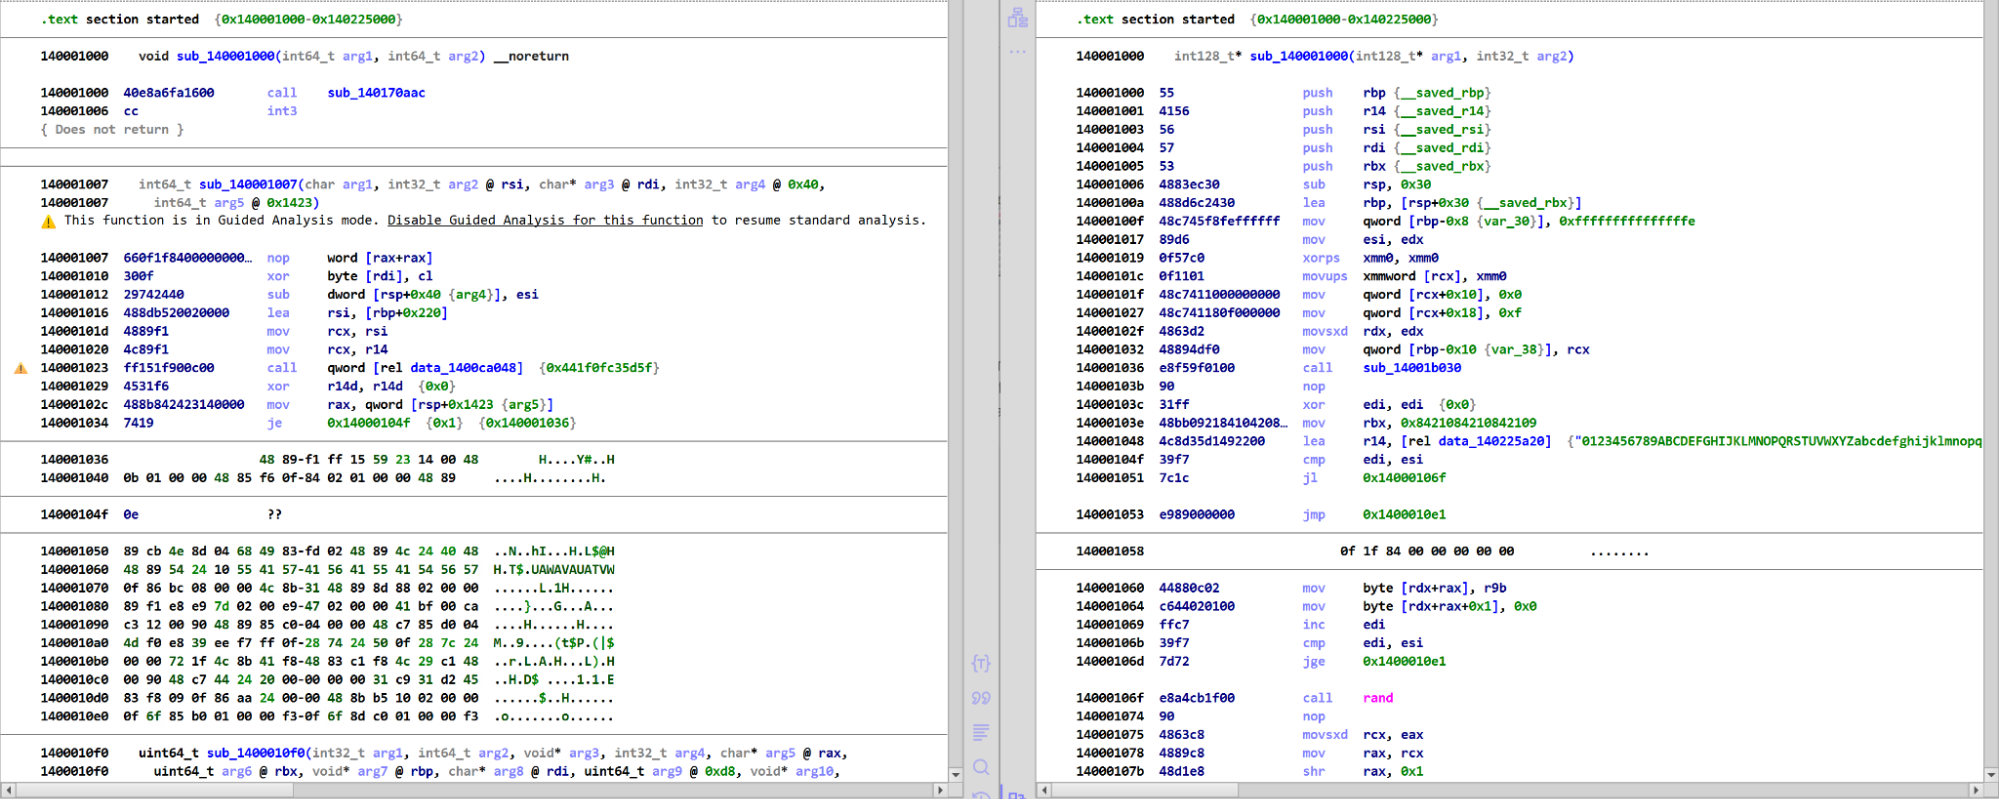Follow the call target sub_140170aac
Image resolution: width=1999 pixels, height=800 pixels.
pos(376,93)
